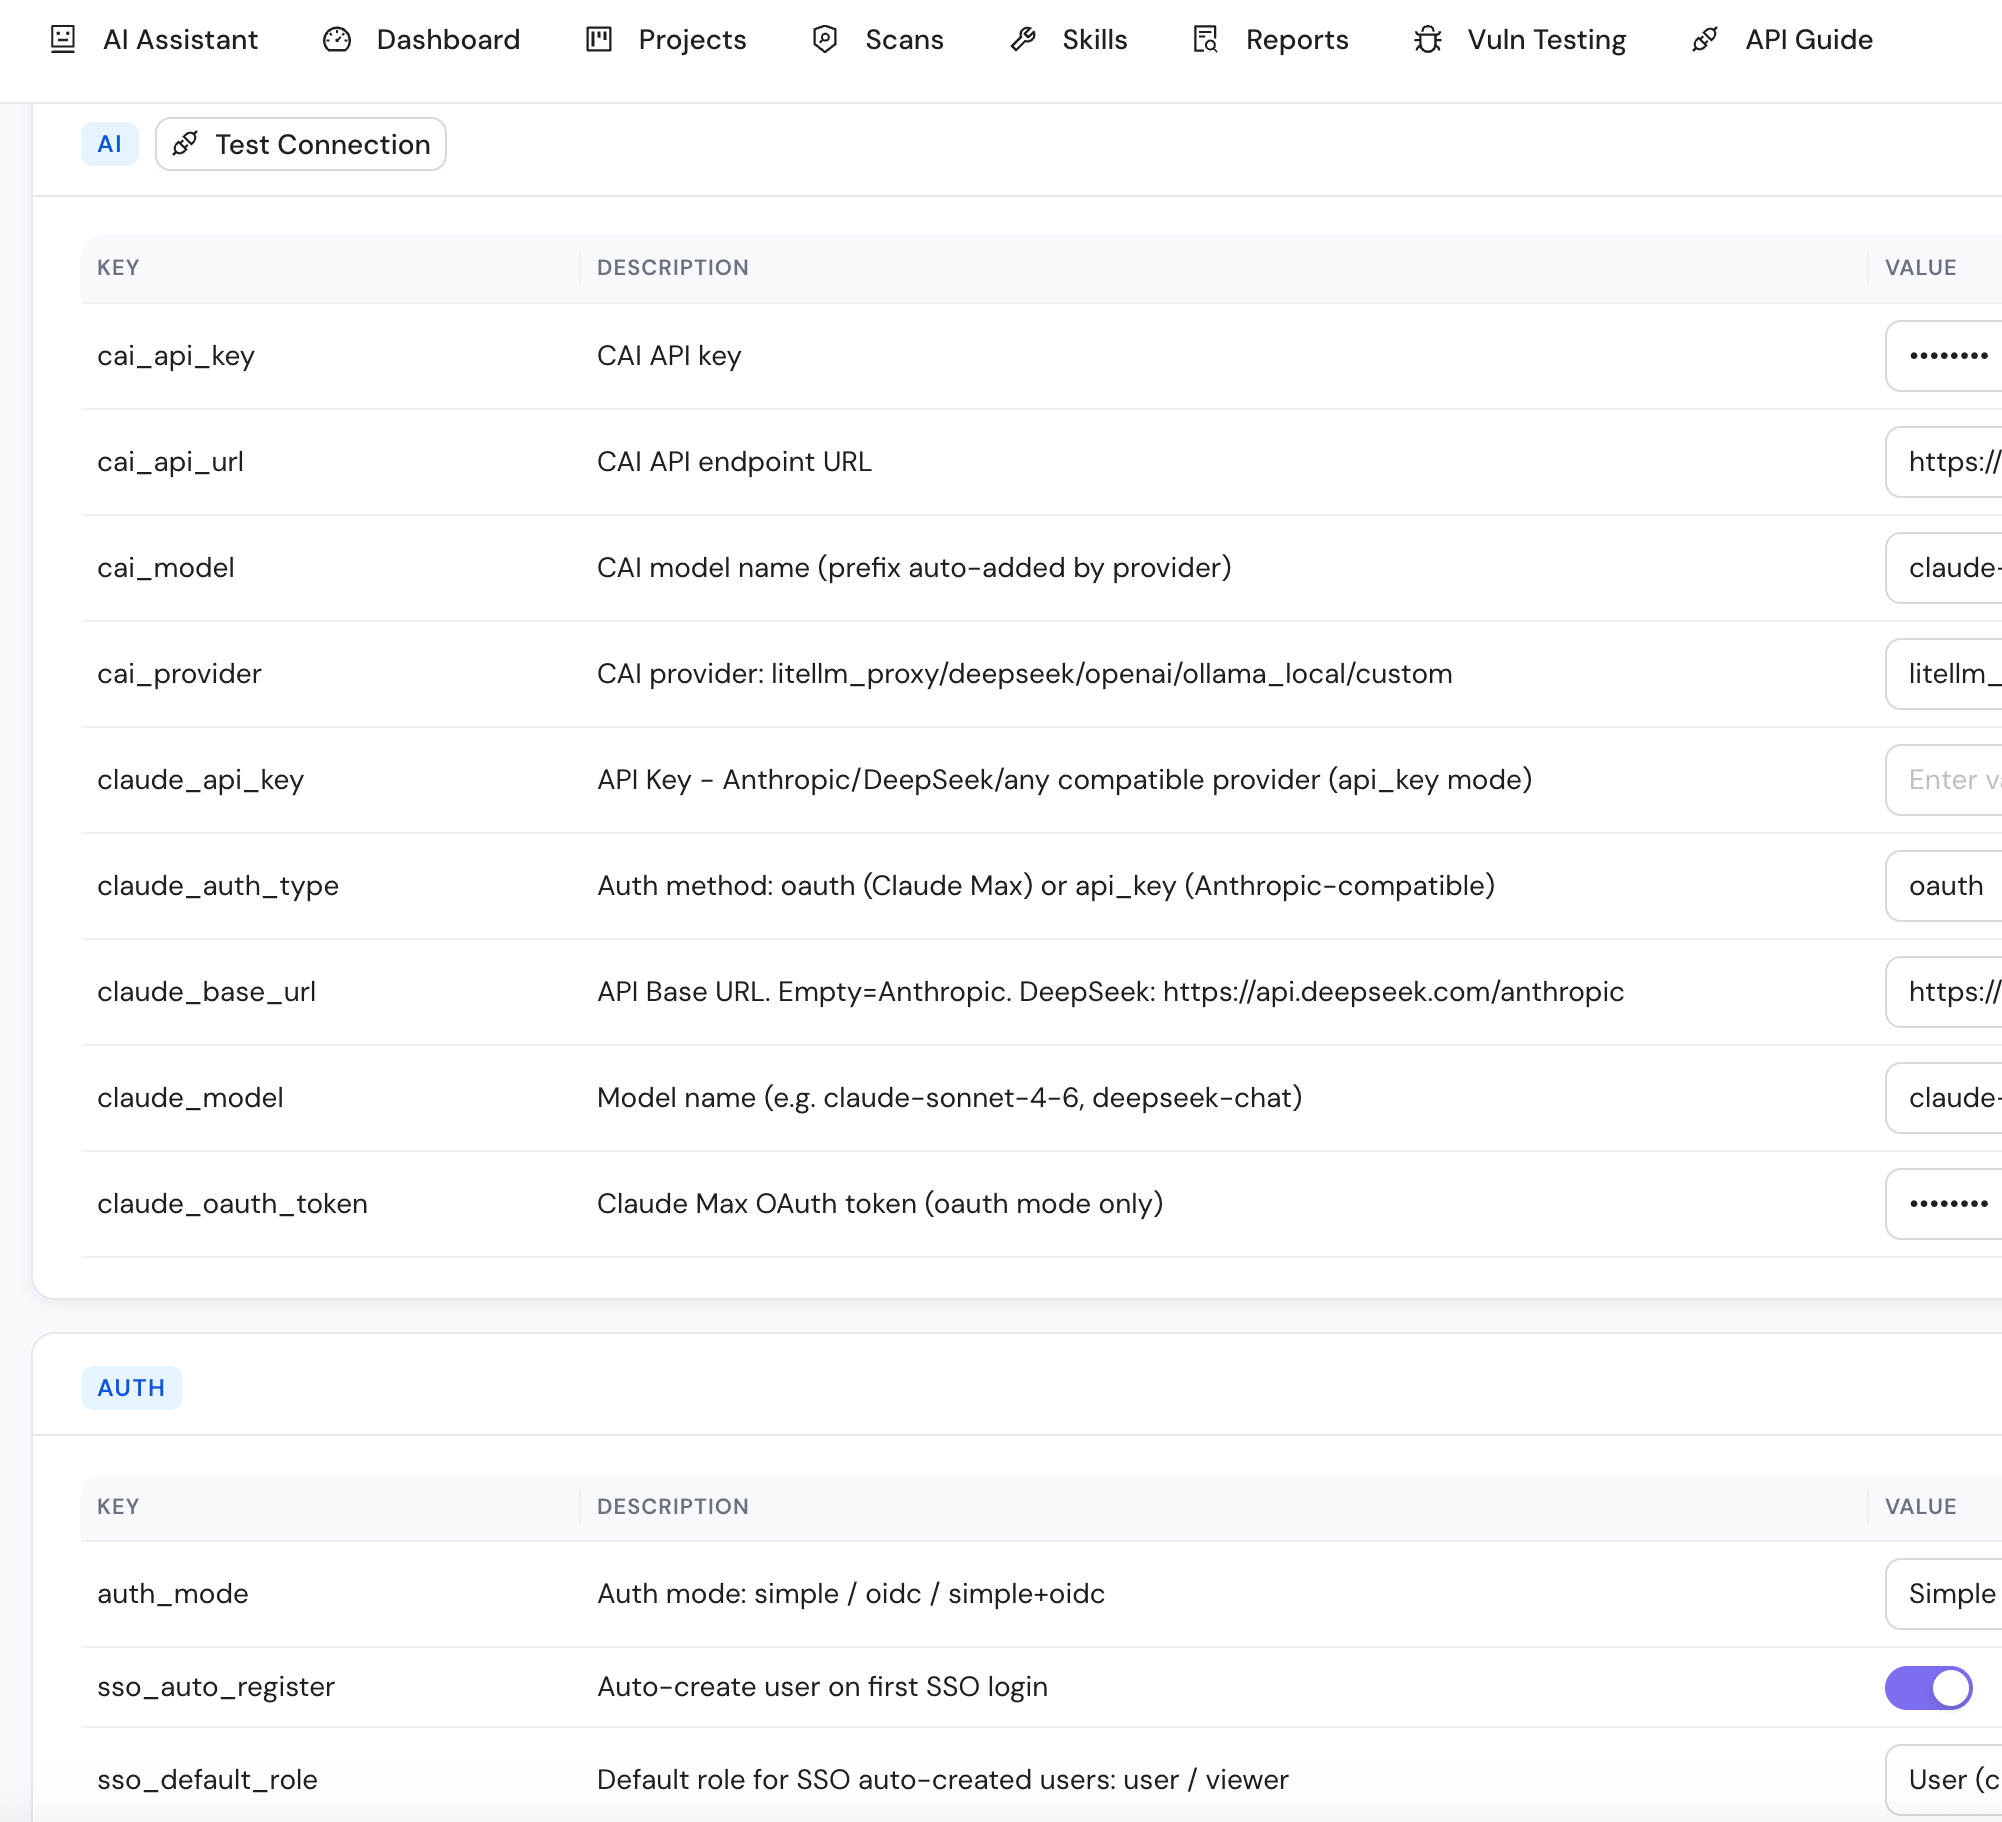Click the claude_api_key Enter value field

click(x=1944, y=780)
